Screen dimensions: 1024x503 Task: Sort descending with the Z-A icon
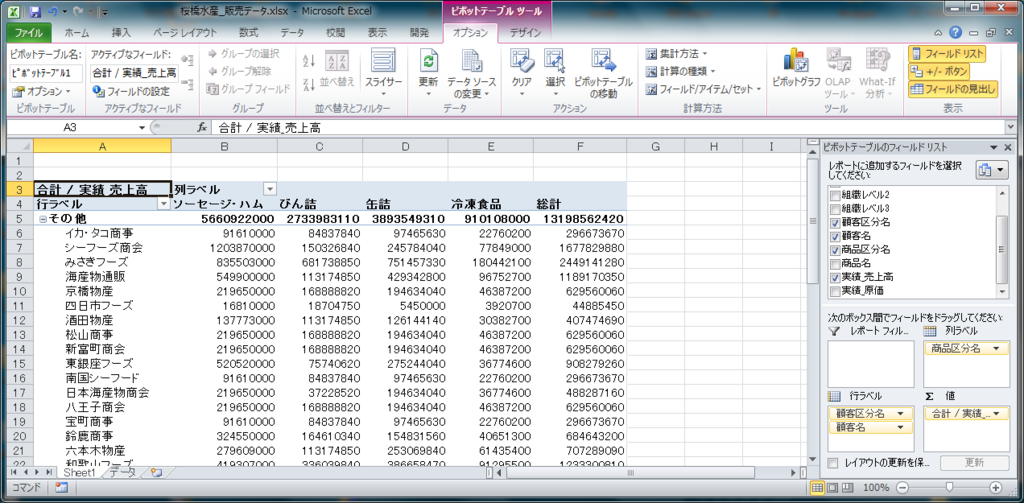coord(310,84)
